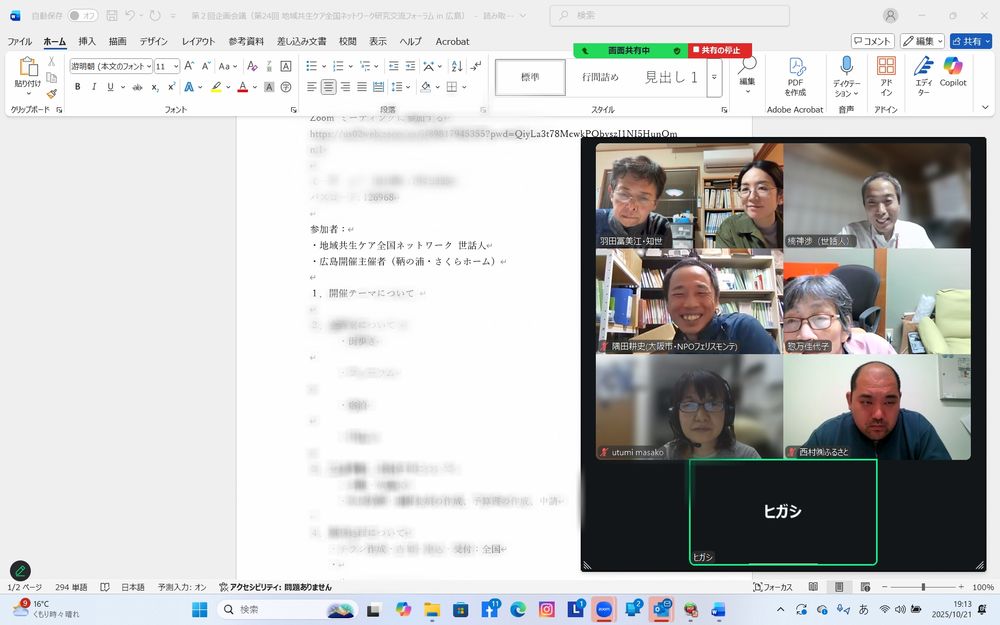Expand the Styles gallery more arrow
Screen dimensions: 1000x625
point(714,77)
